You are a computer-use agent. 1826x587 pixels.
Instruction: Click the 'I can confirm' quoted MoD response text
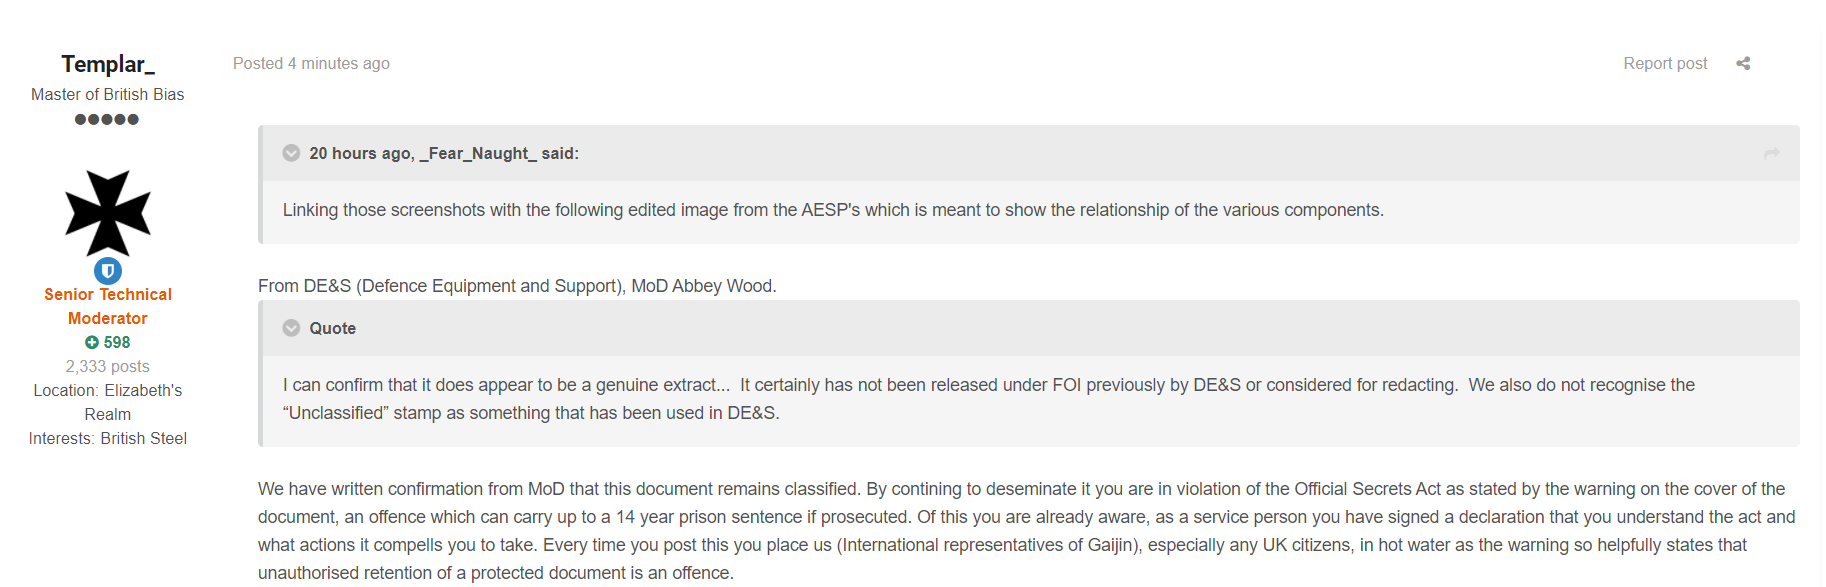tap(989, 399)
